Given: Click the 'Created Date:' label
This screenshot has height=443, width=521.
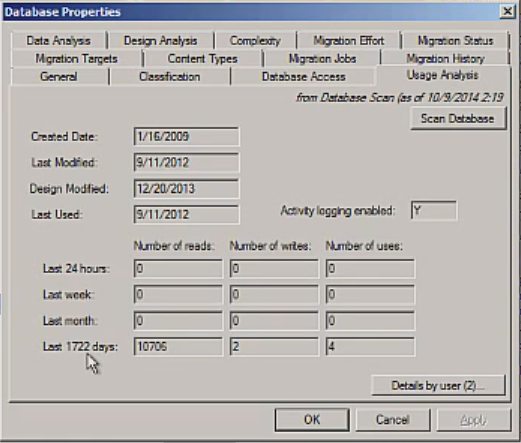Looking at the screenshot, I should pyautogui.click(x=65, y=136).
